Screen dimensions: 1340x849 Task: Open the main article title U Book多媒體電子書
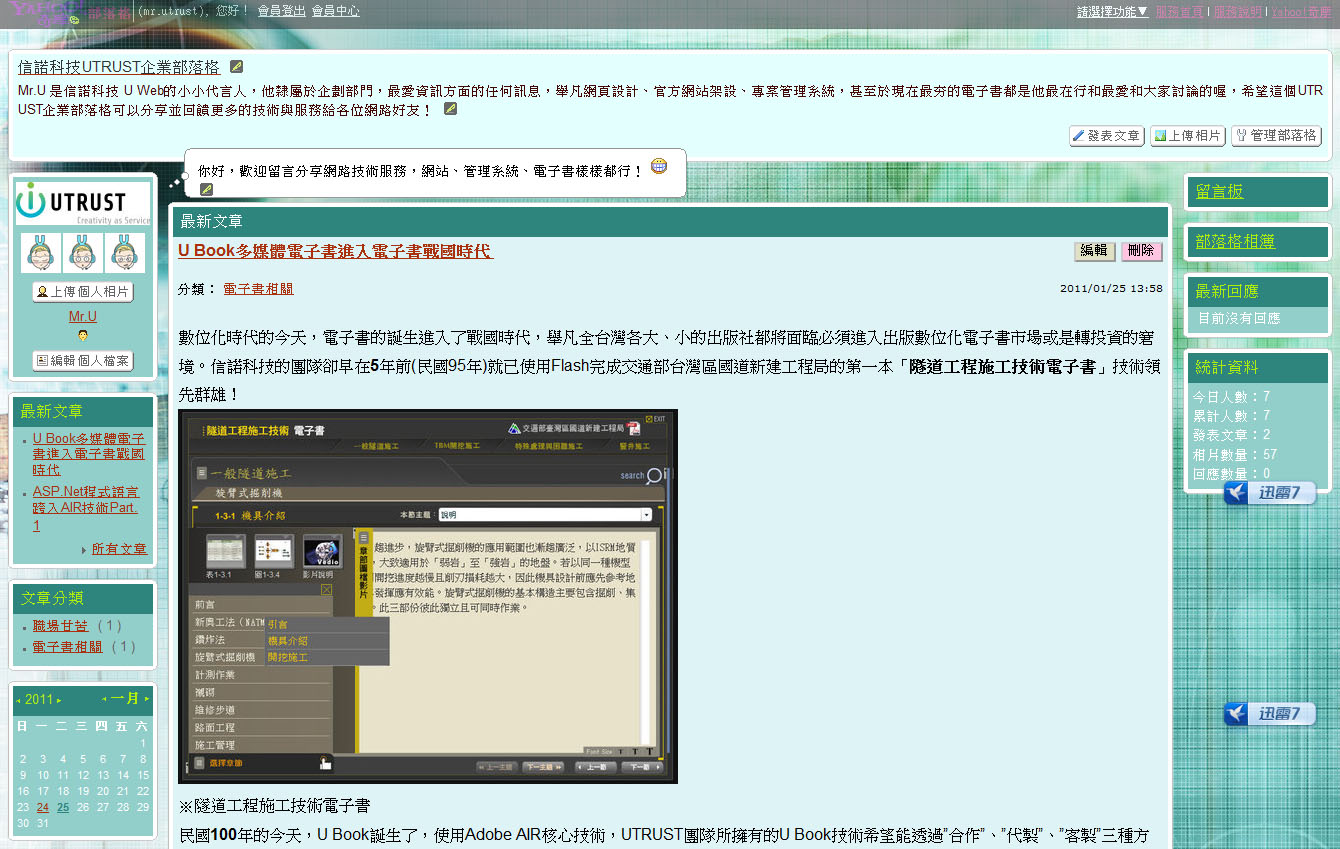pyautogui.click(x=336, y=251)
